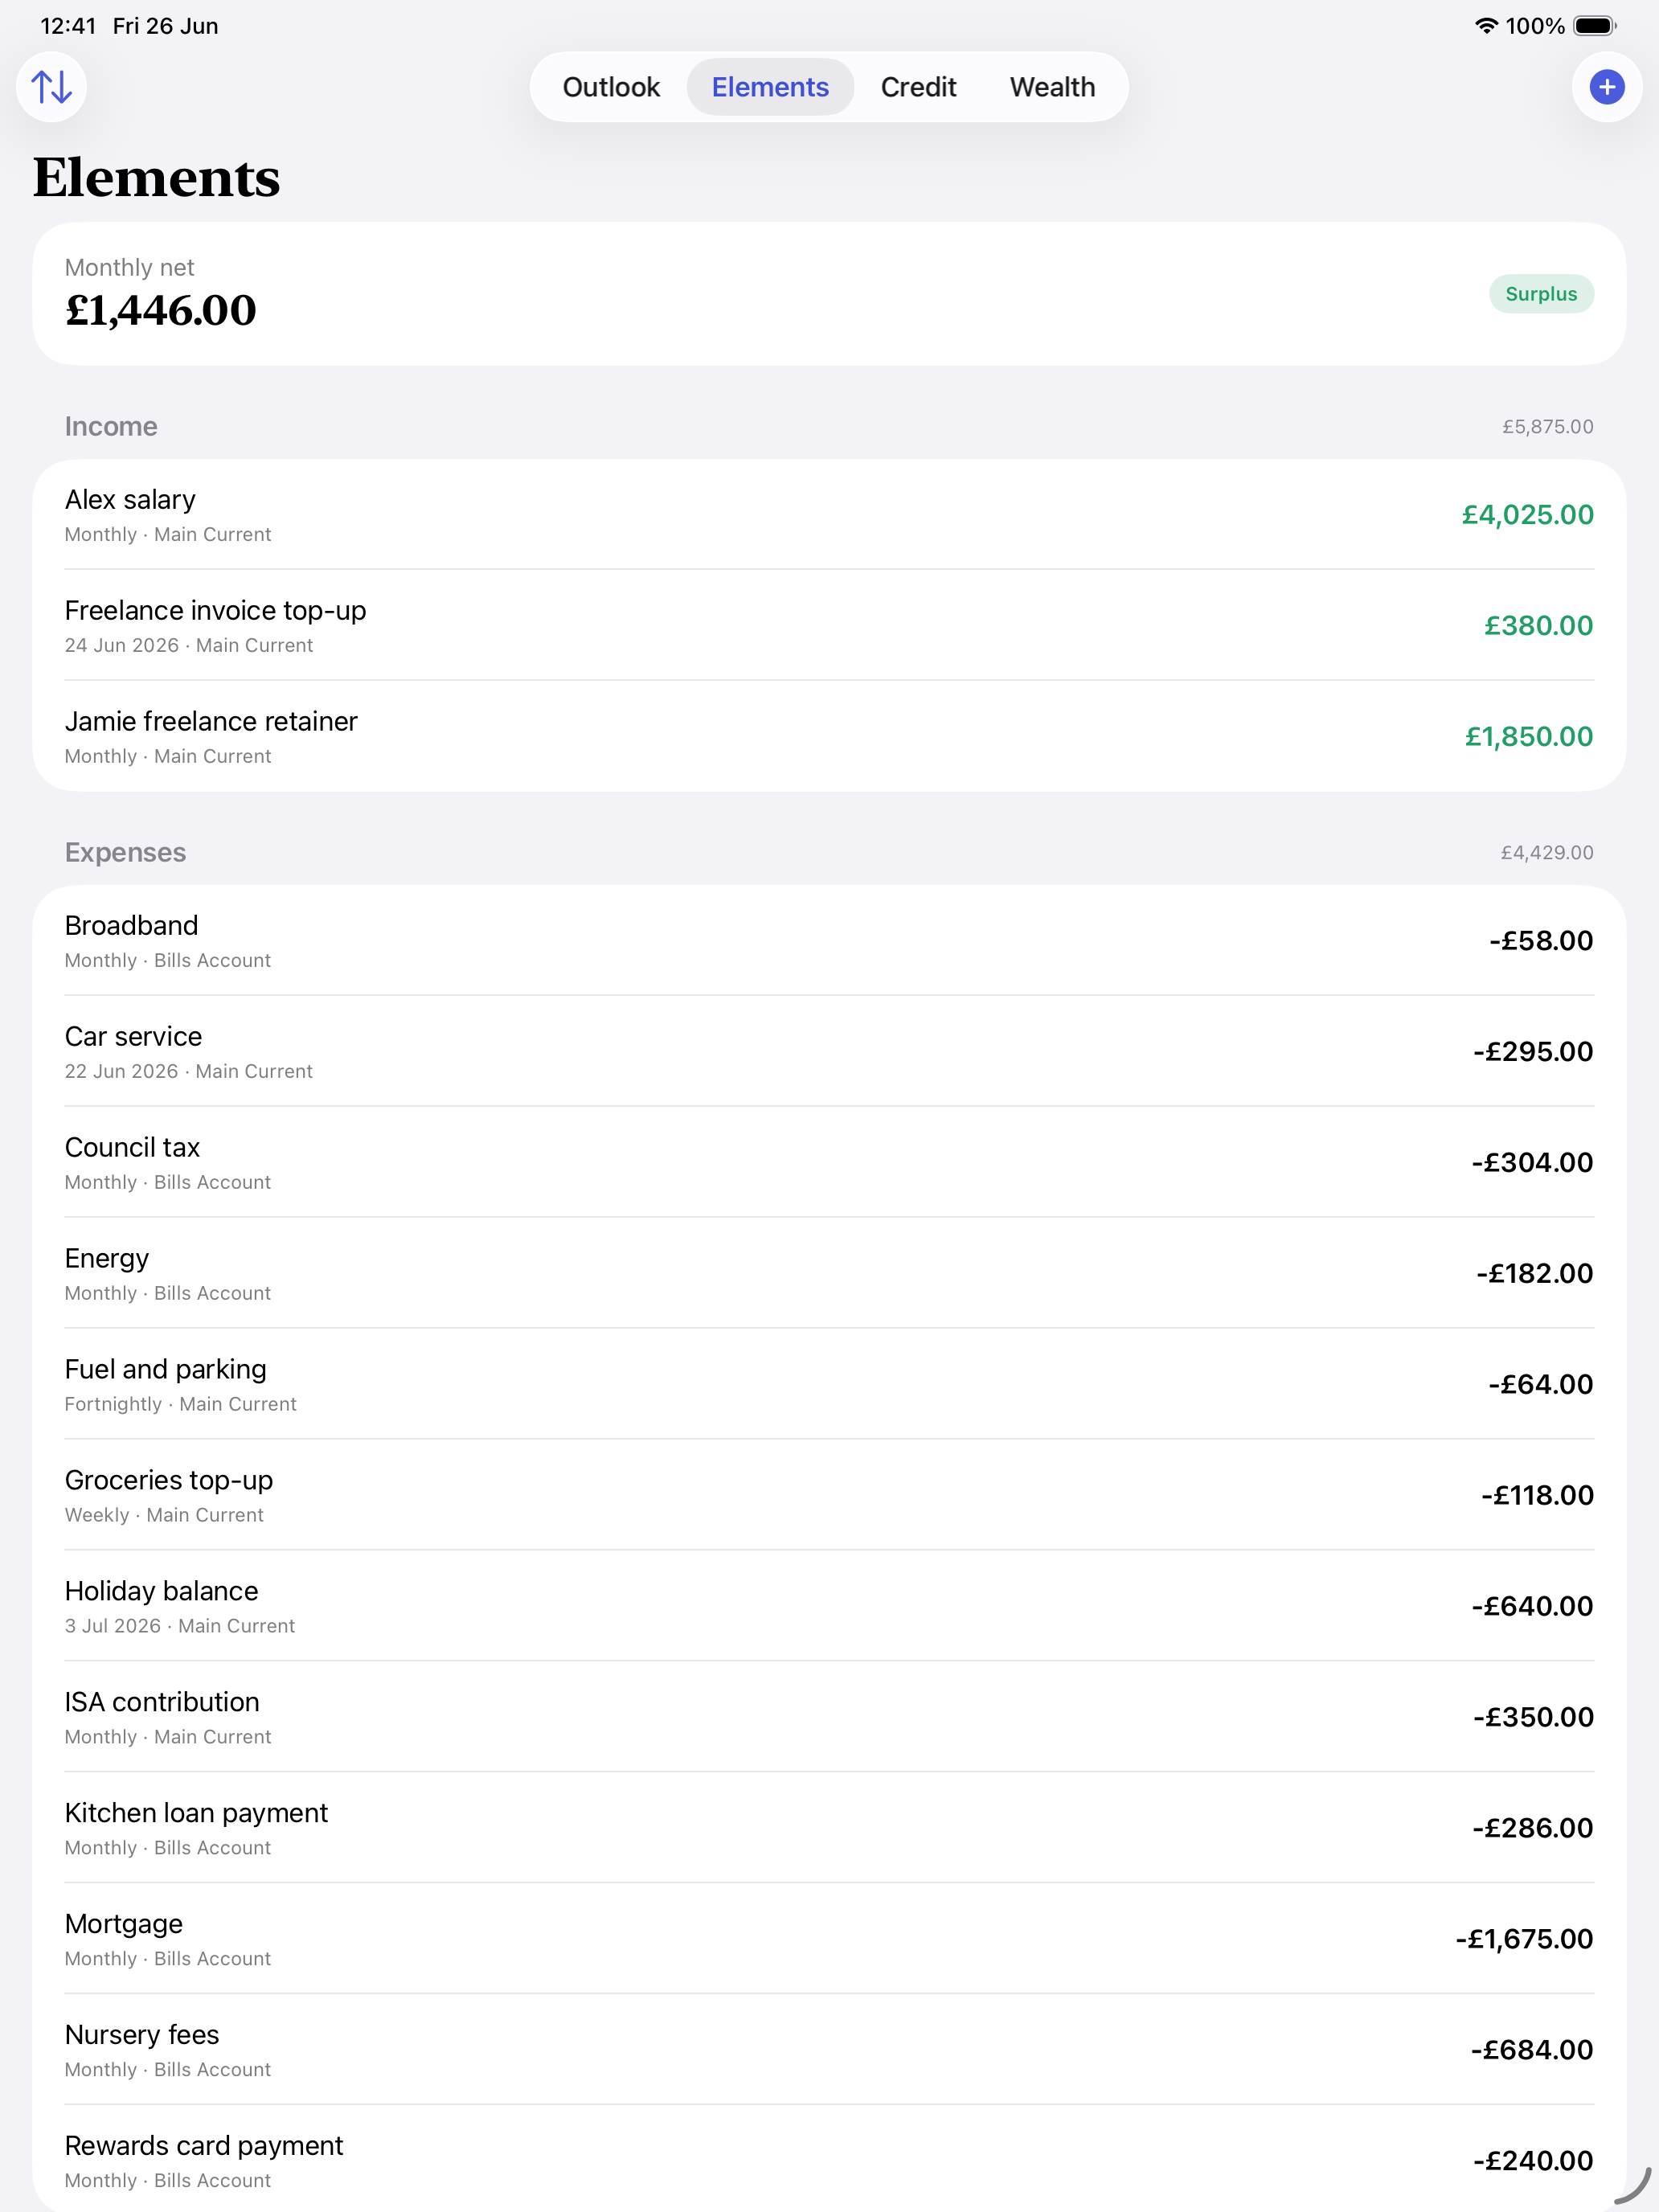The image size is (1659, 2212).
Task: Open the Credit tab
Action: pos(918,87)
